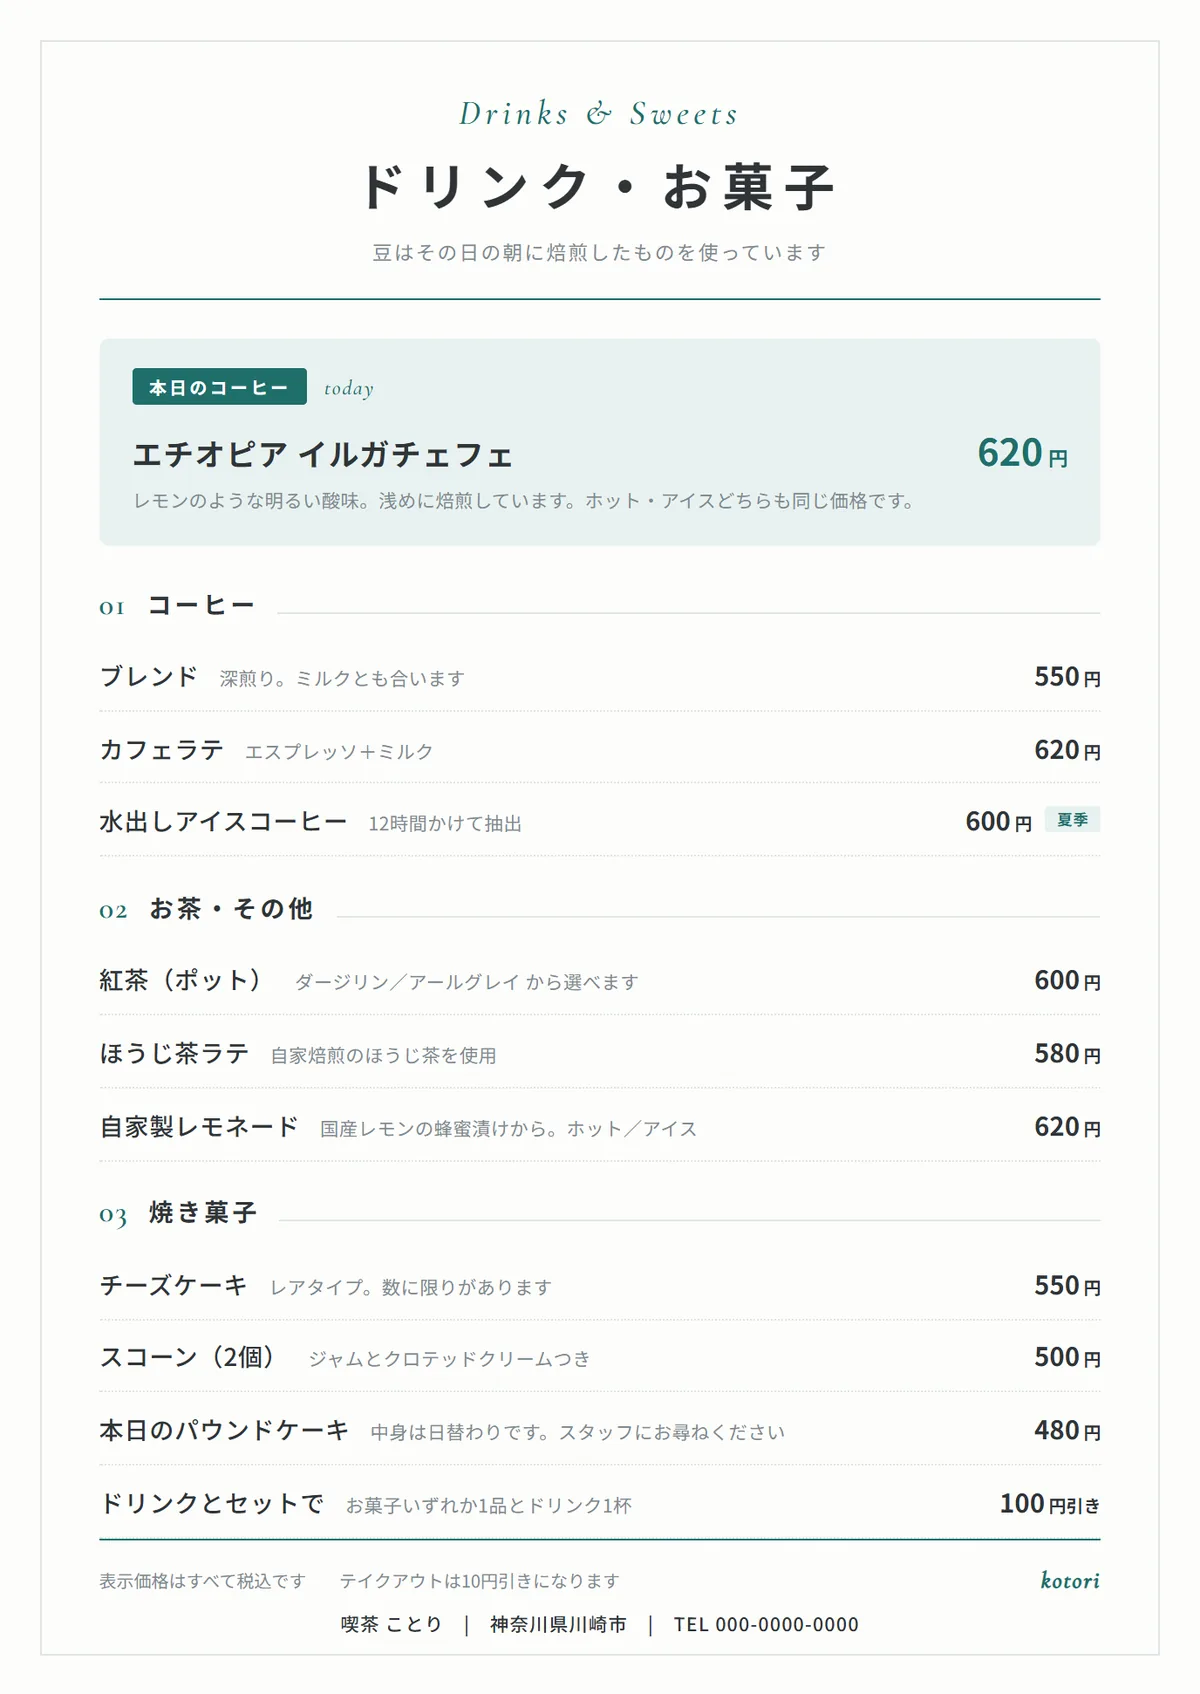Click the 580円 price for ほうじ茶ラテ
This screenshot has height=1694, width=1200.
(1067, 1053)
